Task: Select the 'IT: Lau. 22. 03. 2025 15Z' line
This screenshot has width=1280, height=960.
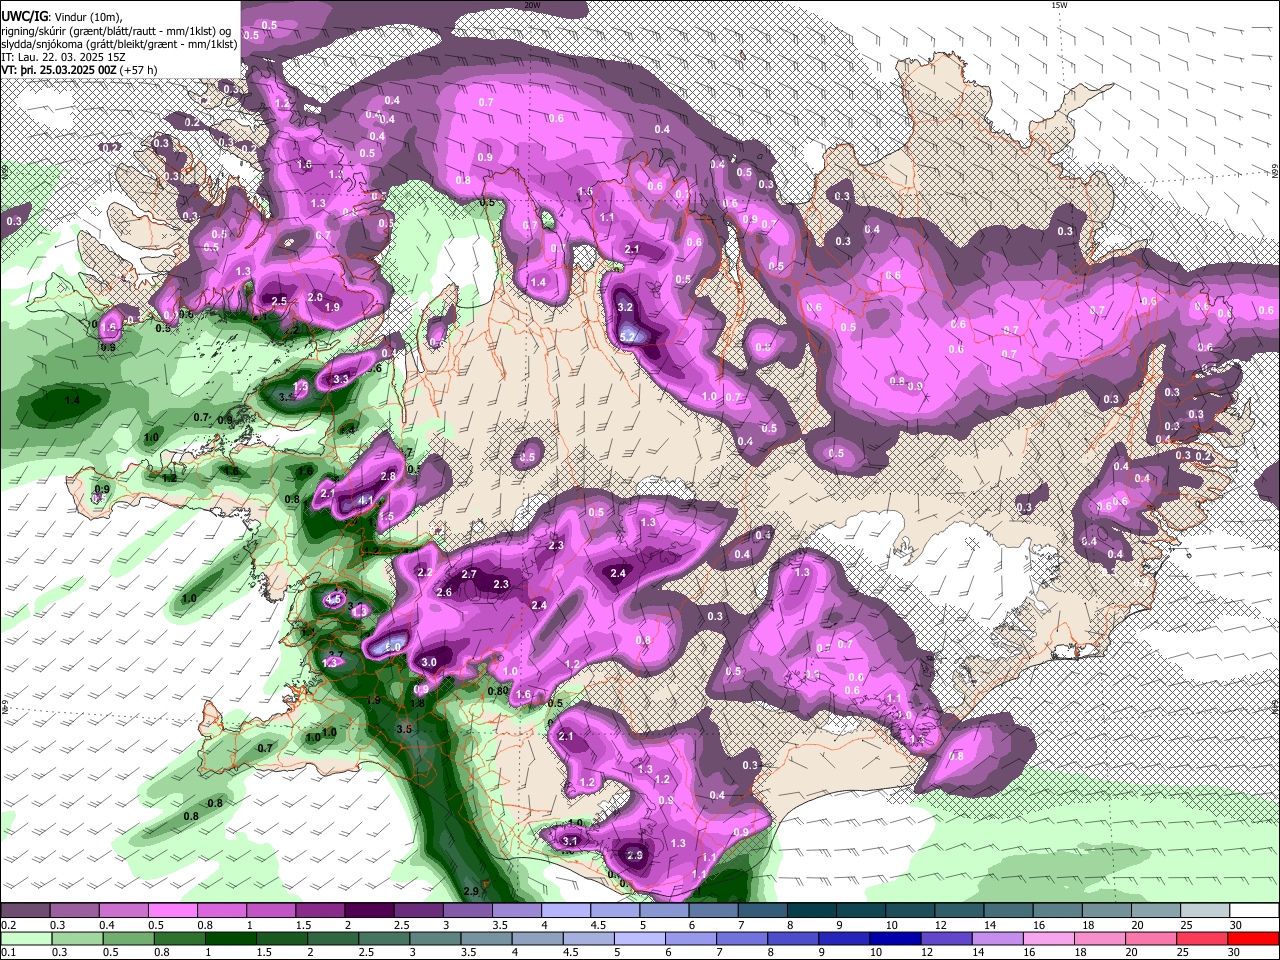Action: (64, 58)
